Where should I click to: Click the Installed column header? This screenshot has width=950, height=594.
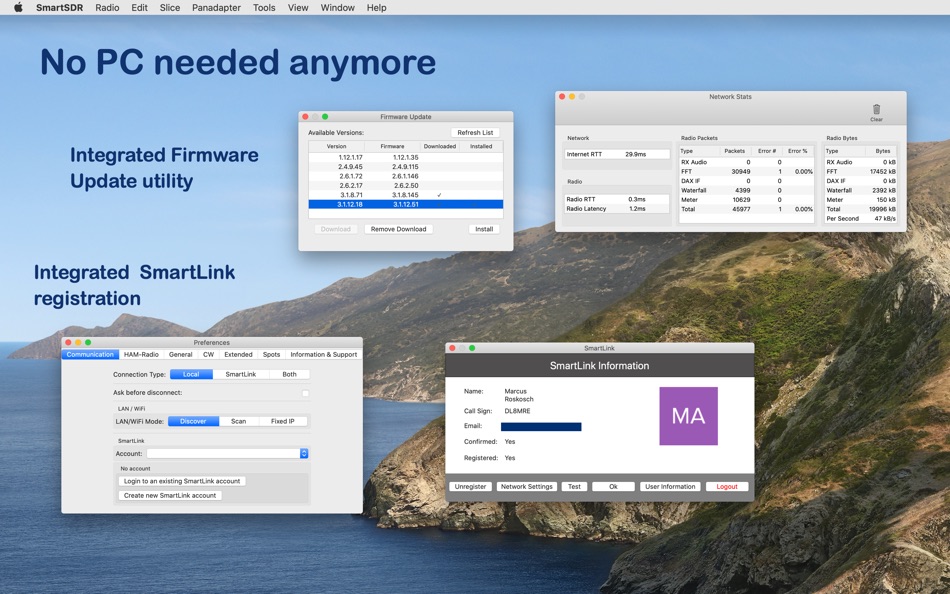tap(481, 146)
